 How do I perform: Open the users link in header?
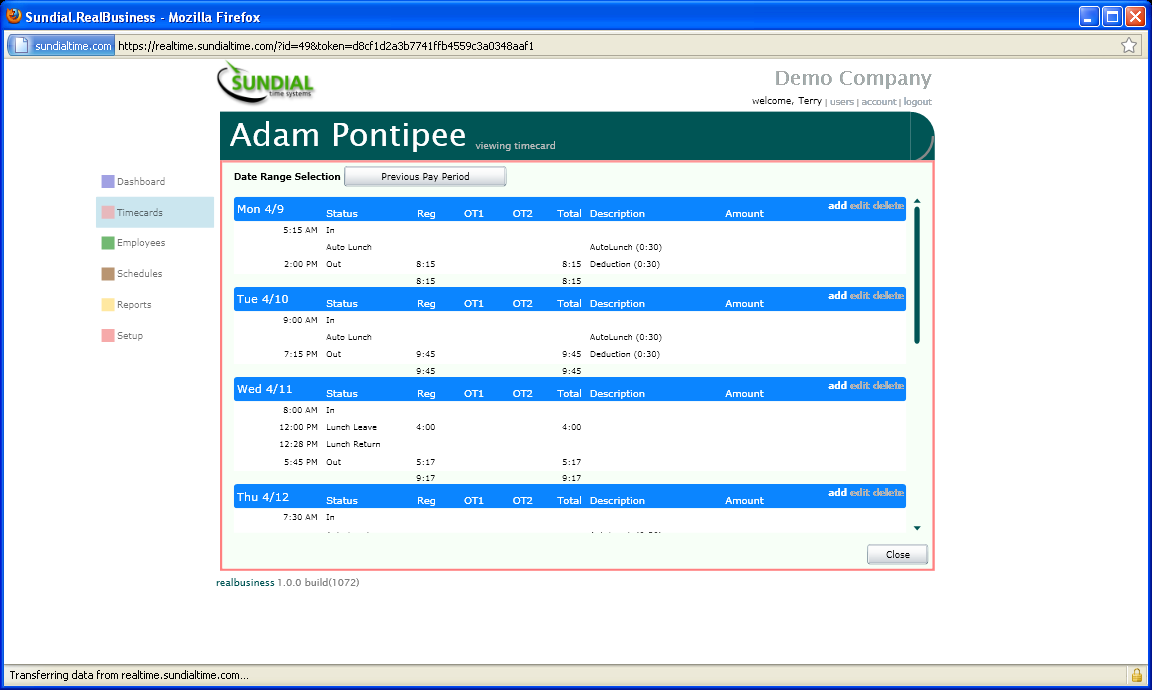pyautogui.click(x=842, y=102)
